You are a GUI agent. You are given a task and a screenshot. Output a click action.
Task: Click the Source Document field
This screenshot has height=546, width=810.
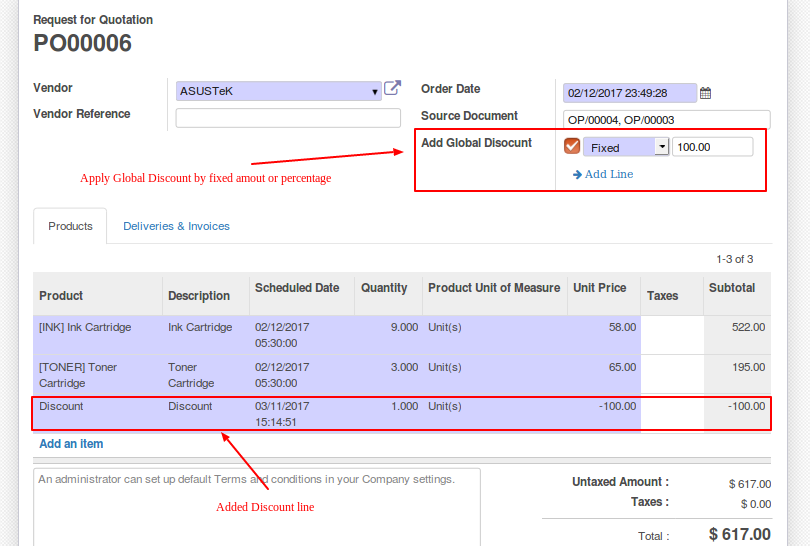pos(666,120)
